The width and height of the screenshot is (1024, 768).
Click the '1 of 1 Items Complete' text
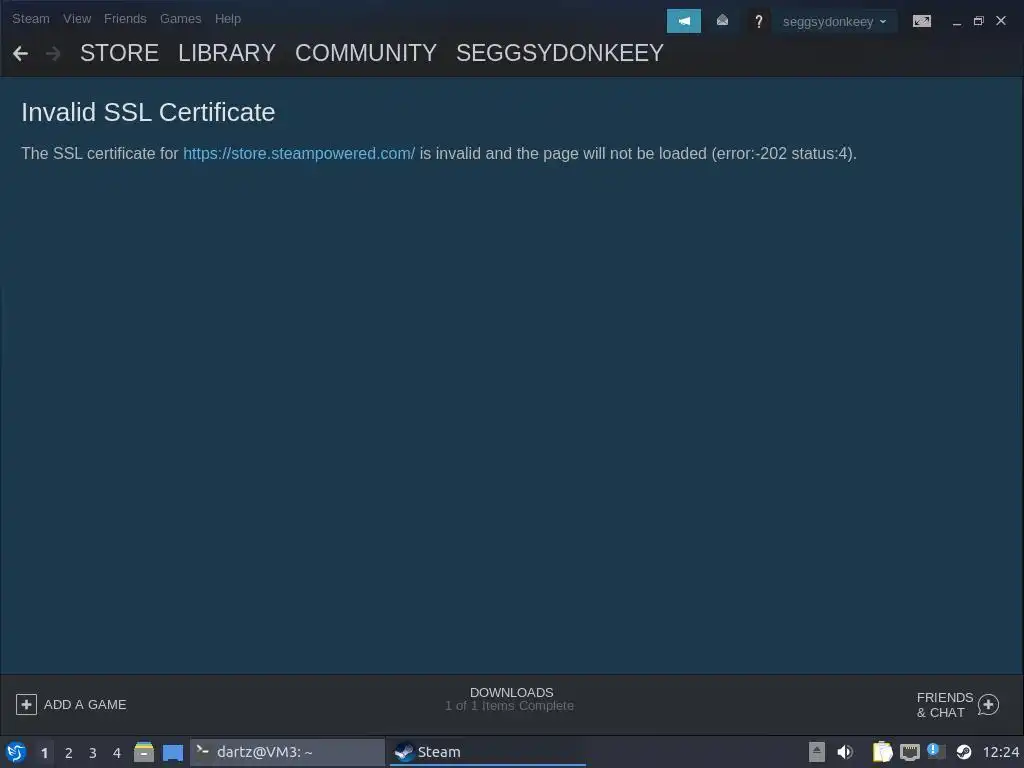(509, 706)
